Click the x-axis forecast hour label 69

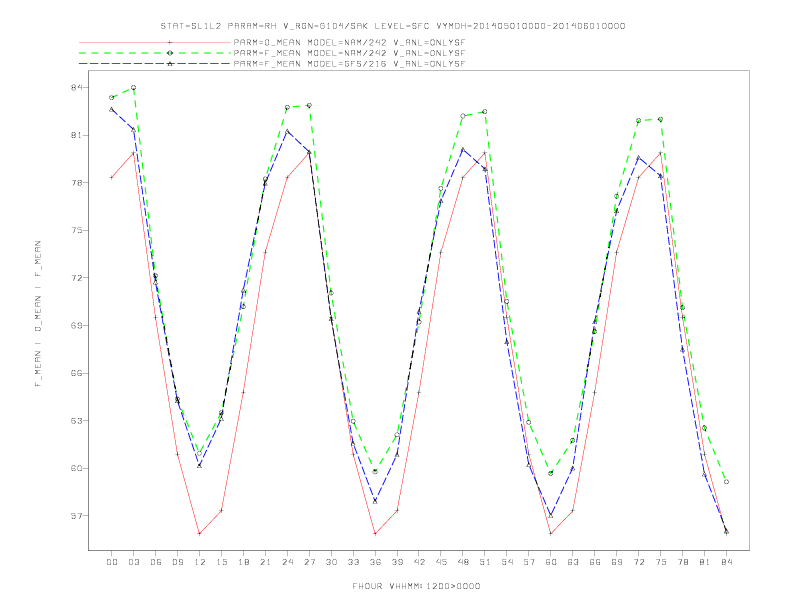pos(617,562)
